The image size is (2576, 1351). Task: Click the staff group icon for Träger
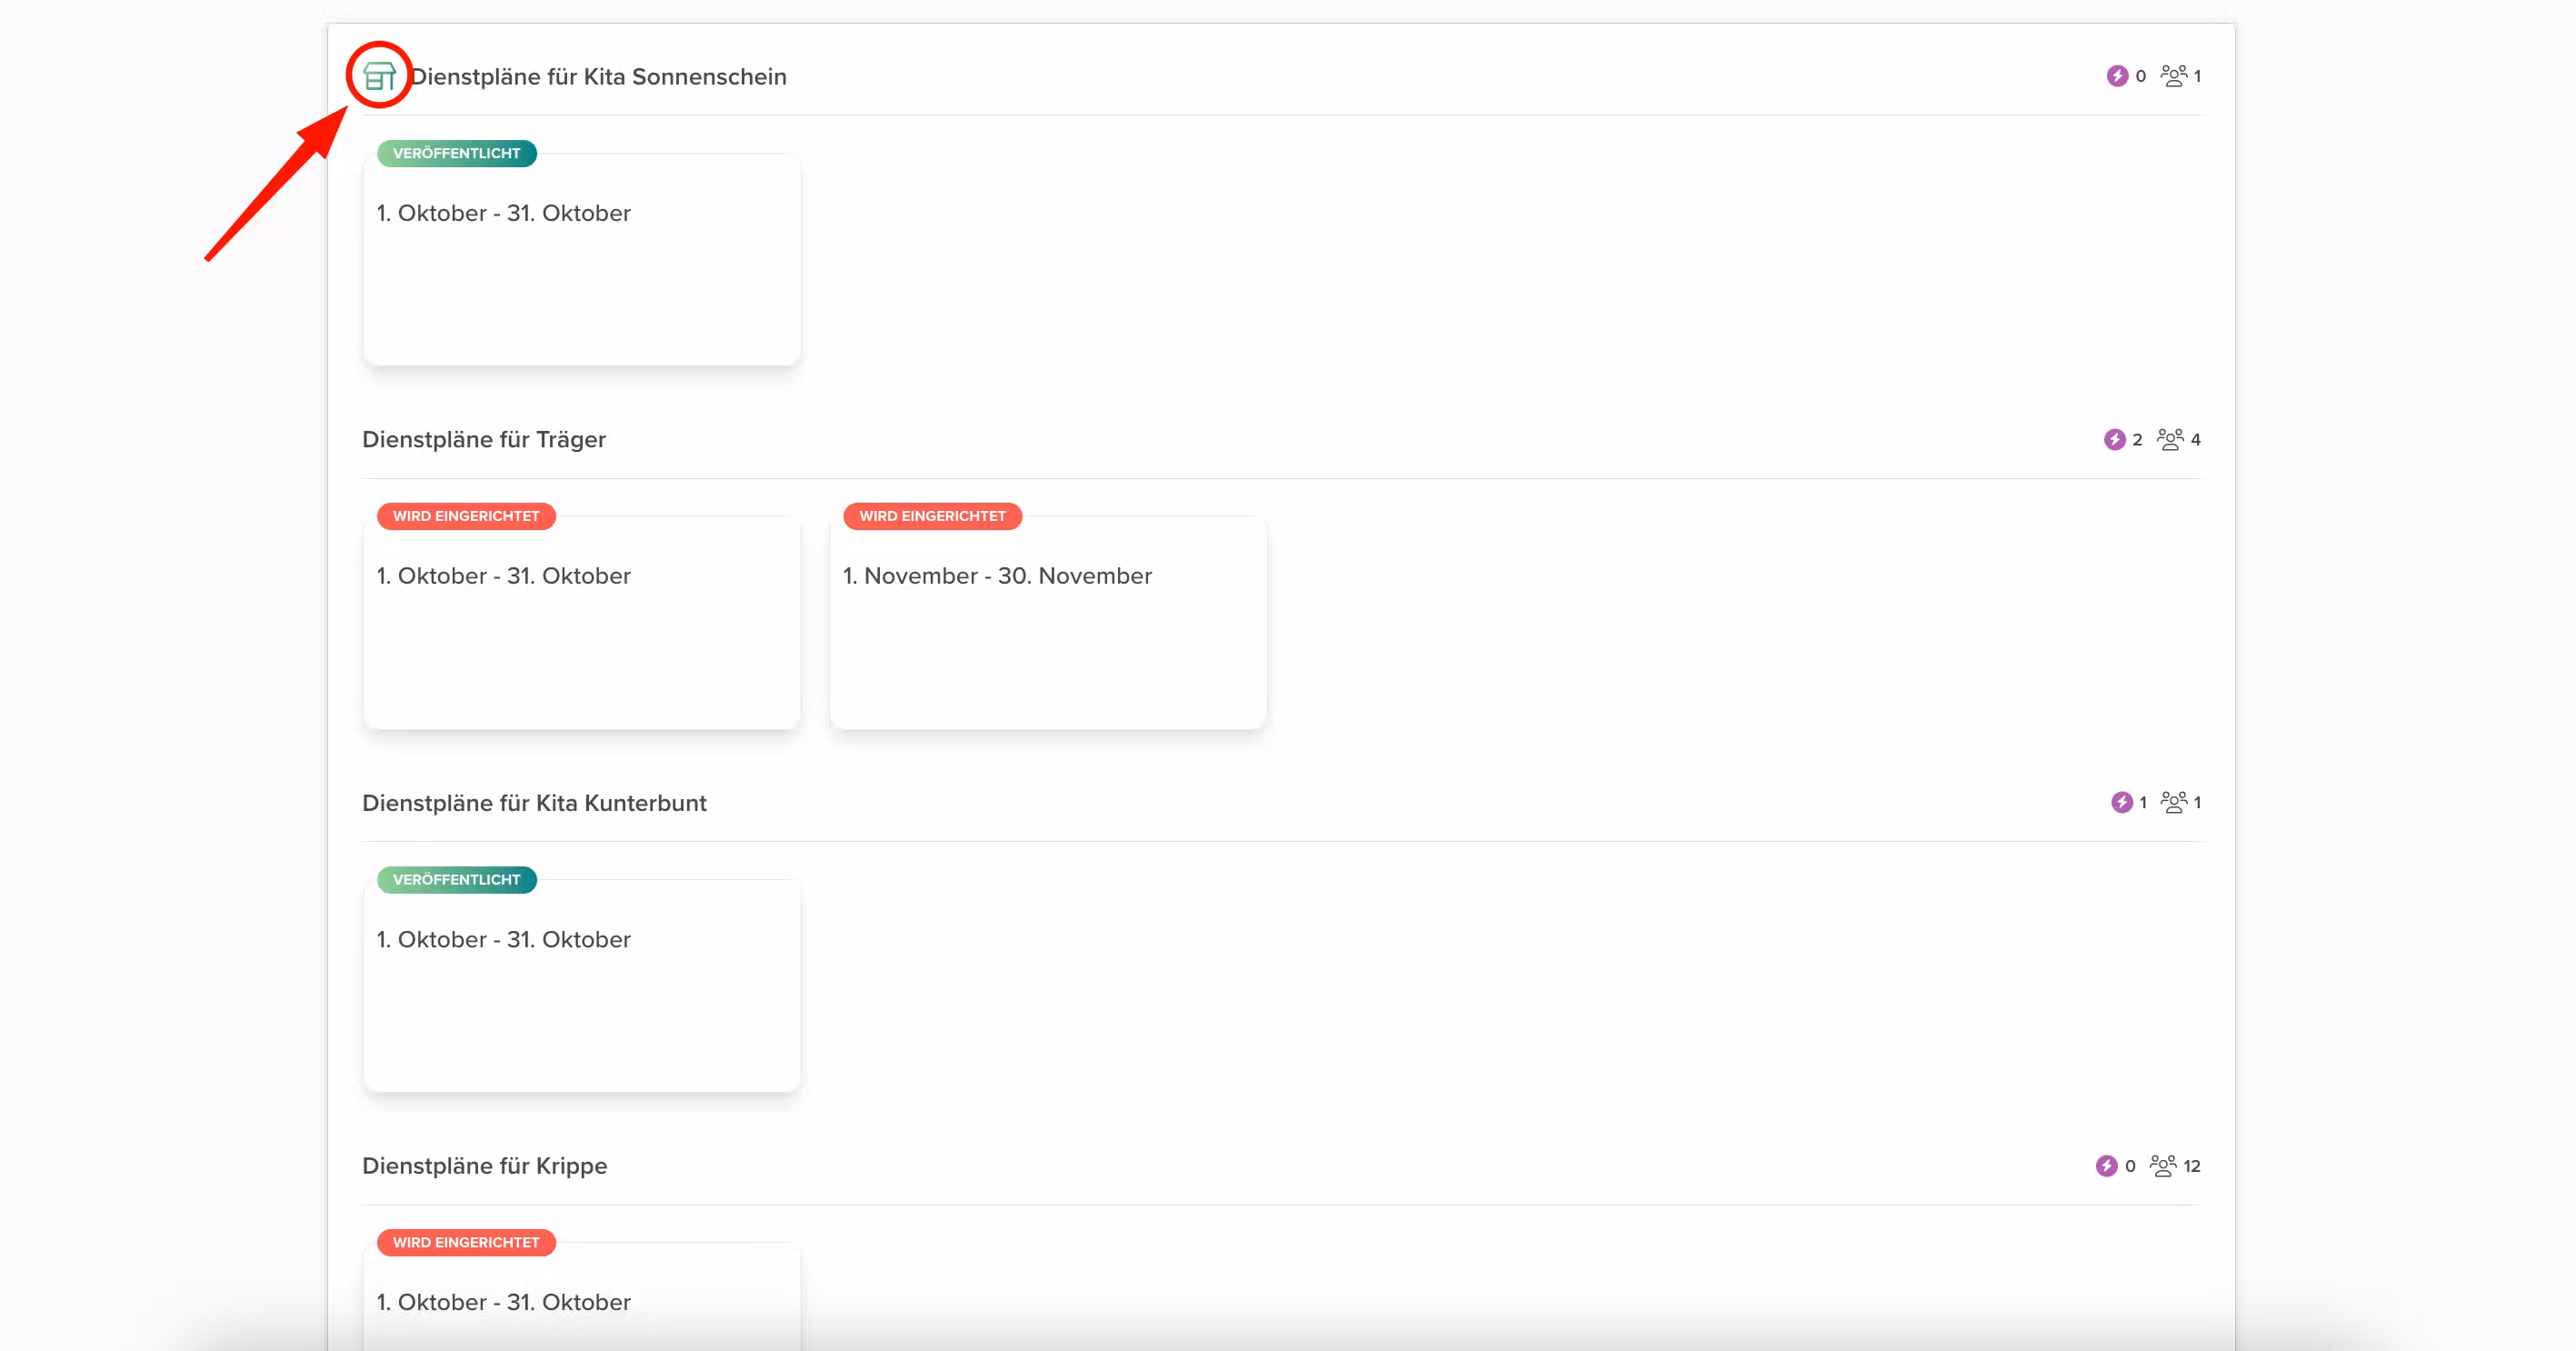point(2169,440)
